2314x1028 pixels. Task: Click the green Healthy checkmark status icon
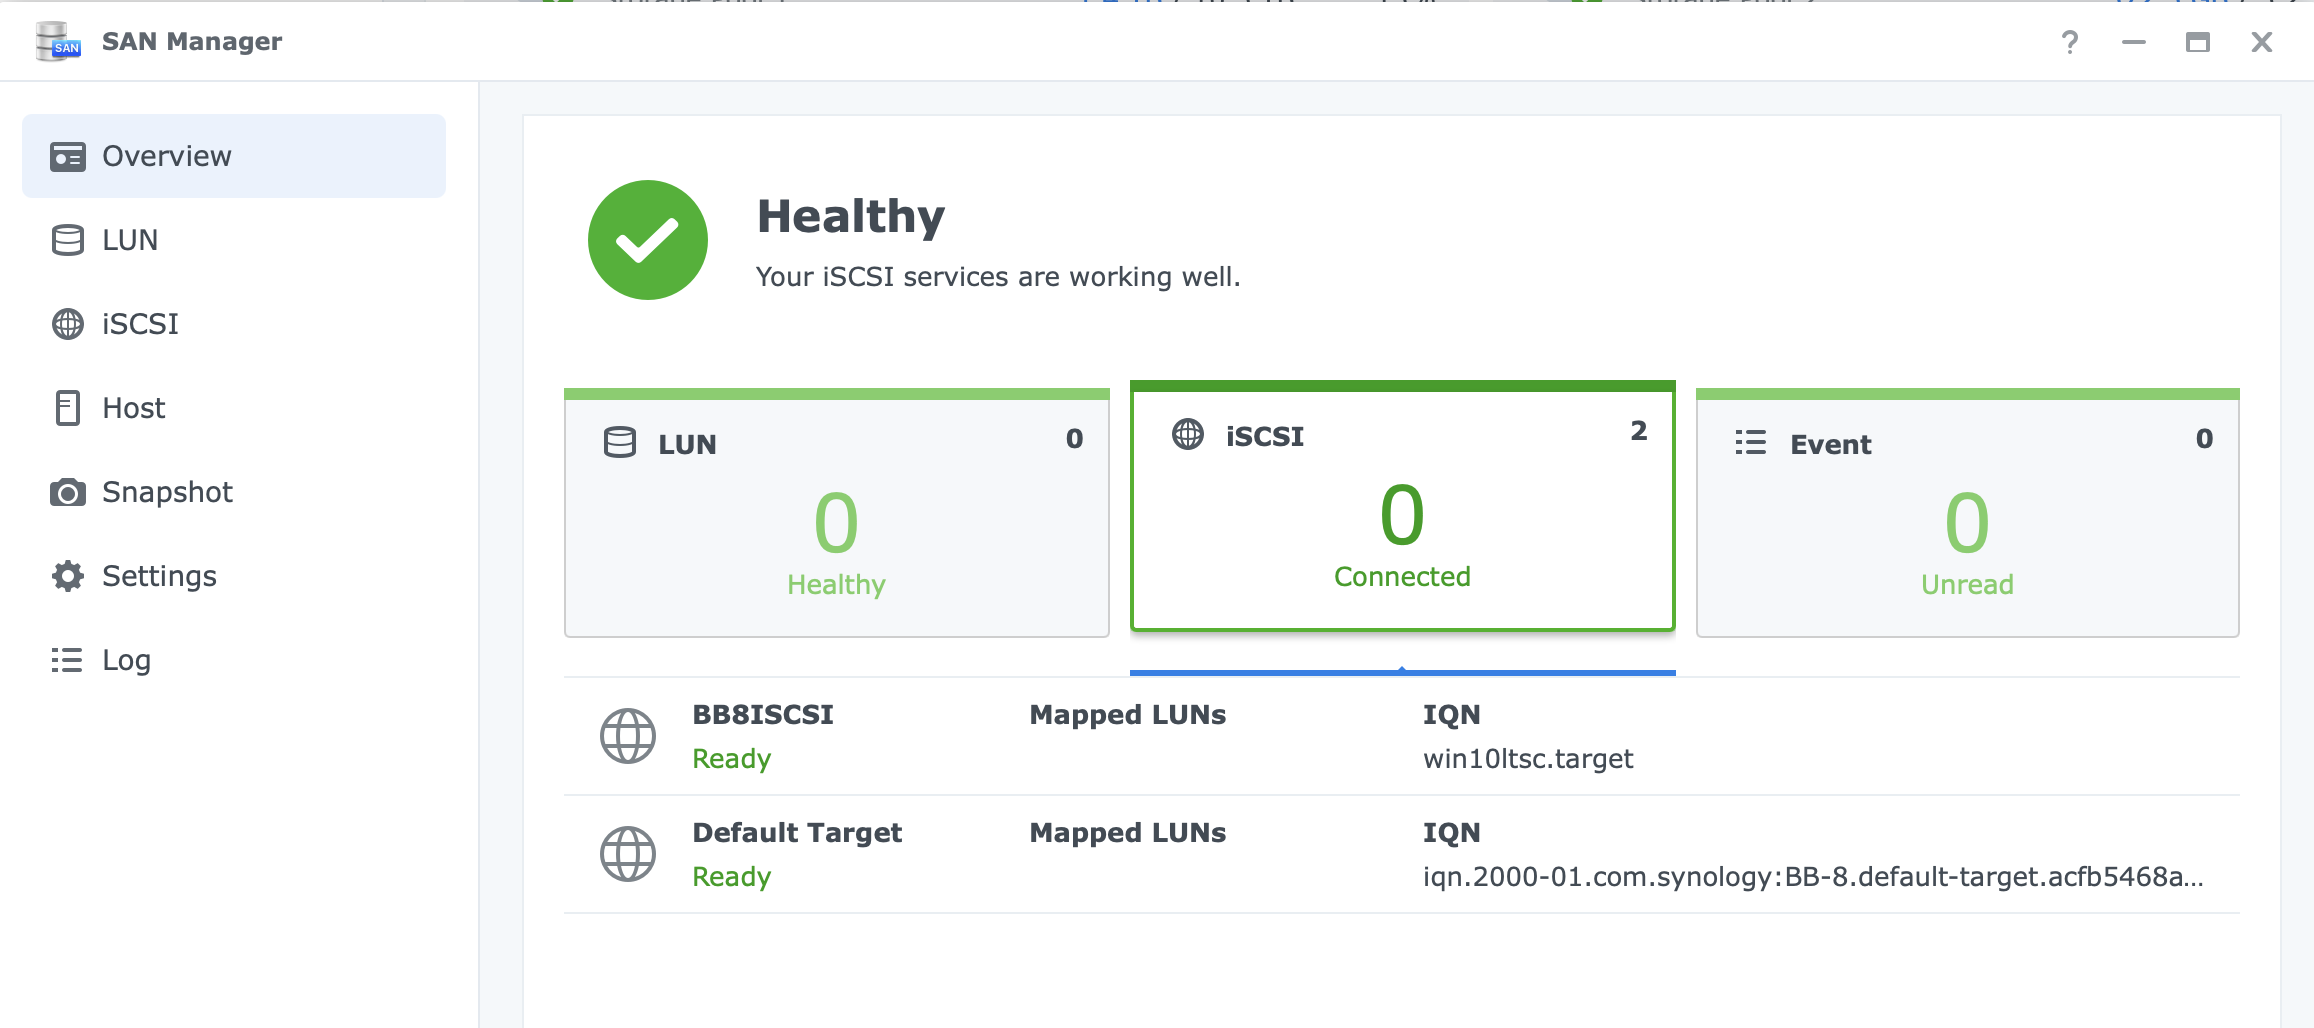tap(648, 240)
